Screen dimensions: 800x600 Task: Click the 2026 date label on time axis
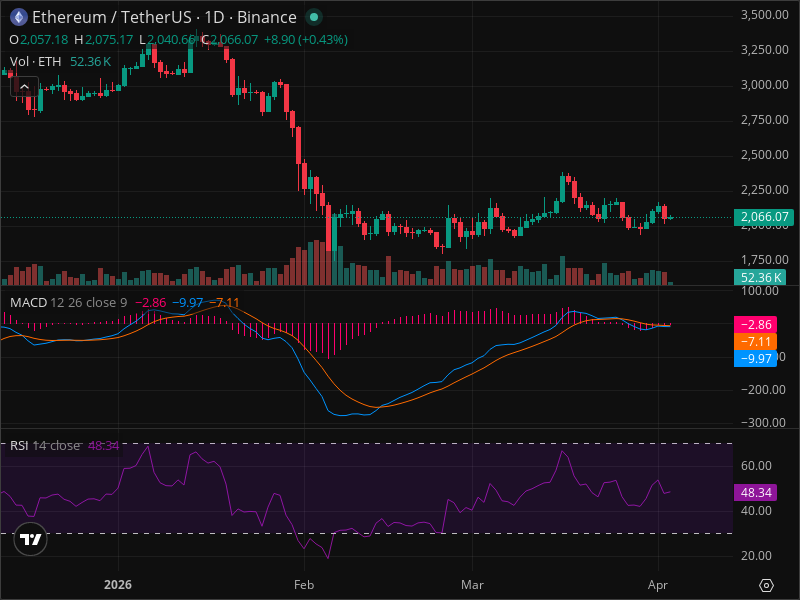point(118,585)
